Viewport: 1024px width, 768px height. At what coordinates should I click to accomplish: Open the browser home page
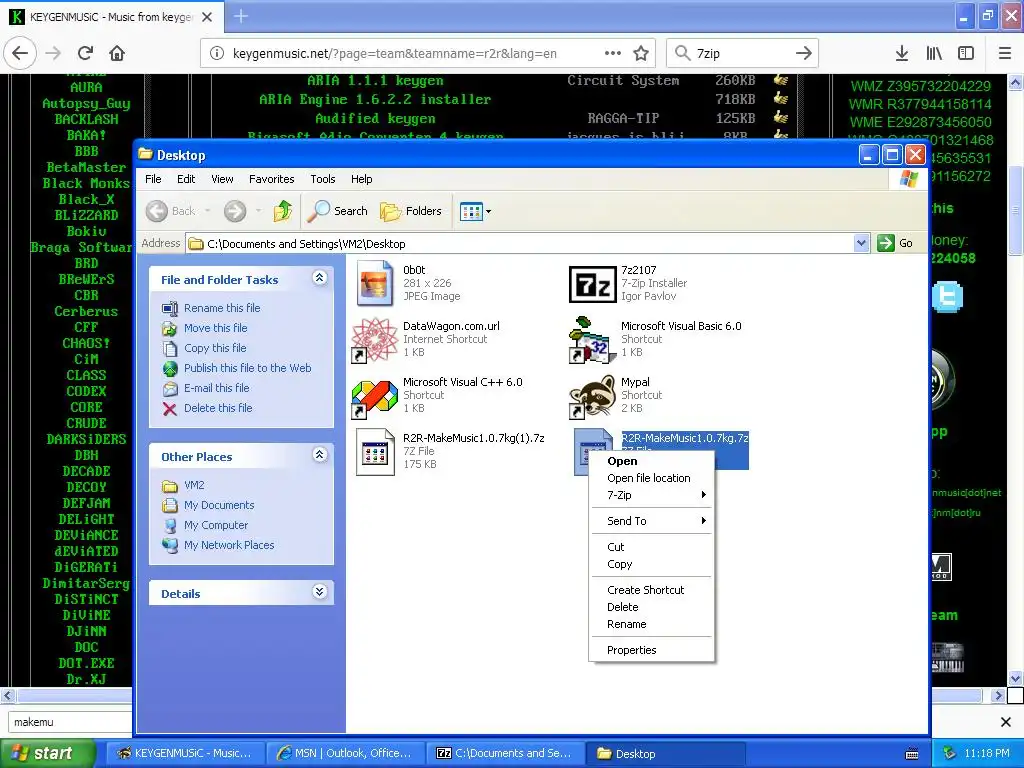117,53
